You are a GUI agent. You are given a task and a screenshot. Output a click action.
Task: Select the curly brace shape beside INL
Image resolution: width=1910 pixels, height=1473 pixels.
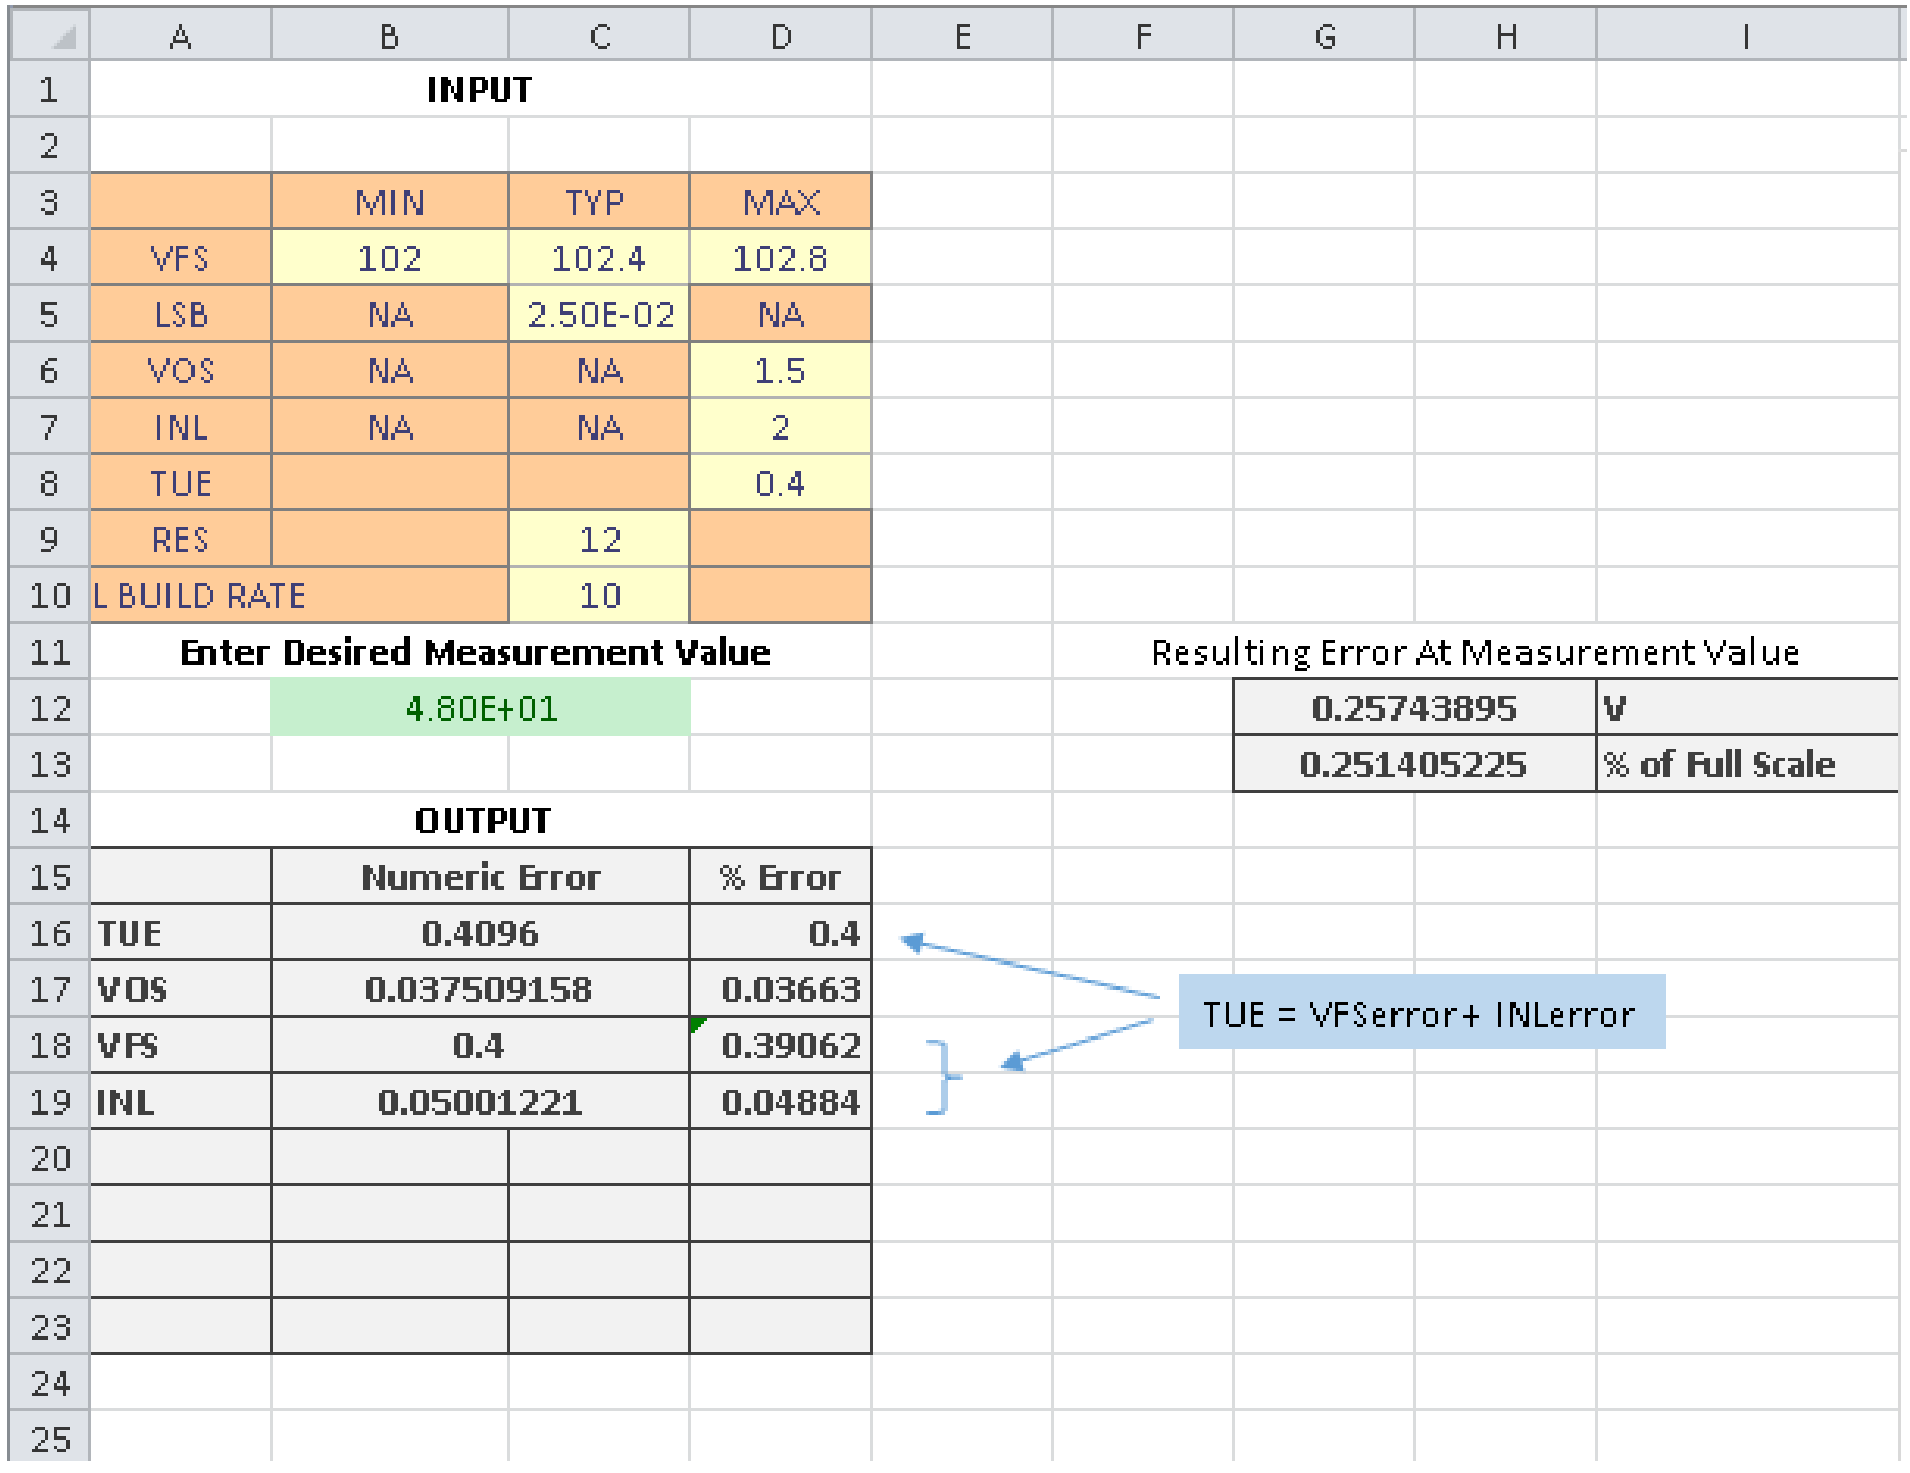coord(941,1077)
